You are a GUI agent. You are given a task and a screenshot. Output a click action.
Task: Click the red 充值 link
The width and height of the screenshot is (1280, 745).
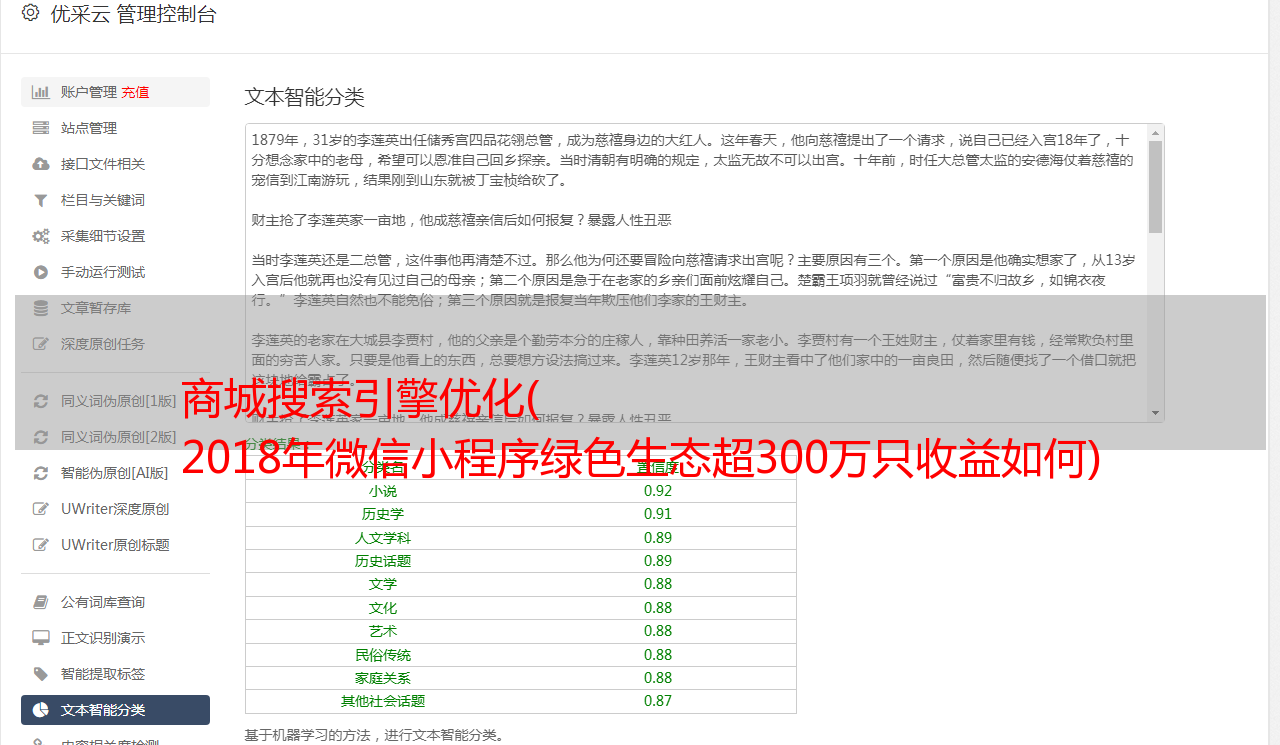point(136,92)
